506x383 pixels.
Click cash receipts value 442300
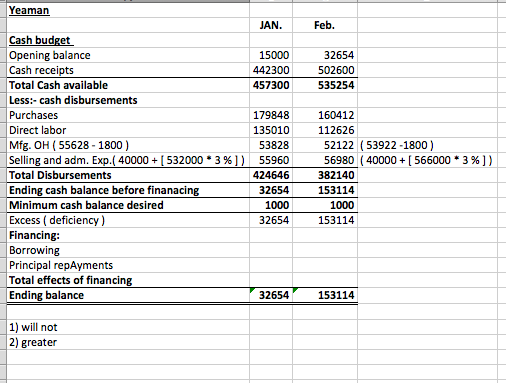pos(271,70)
